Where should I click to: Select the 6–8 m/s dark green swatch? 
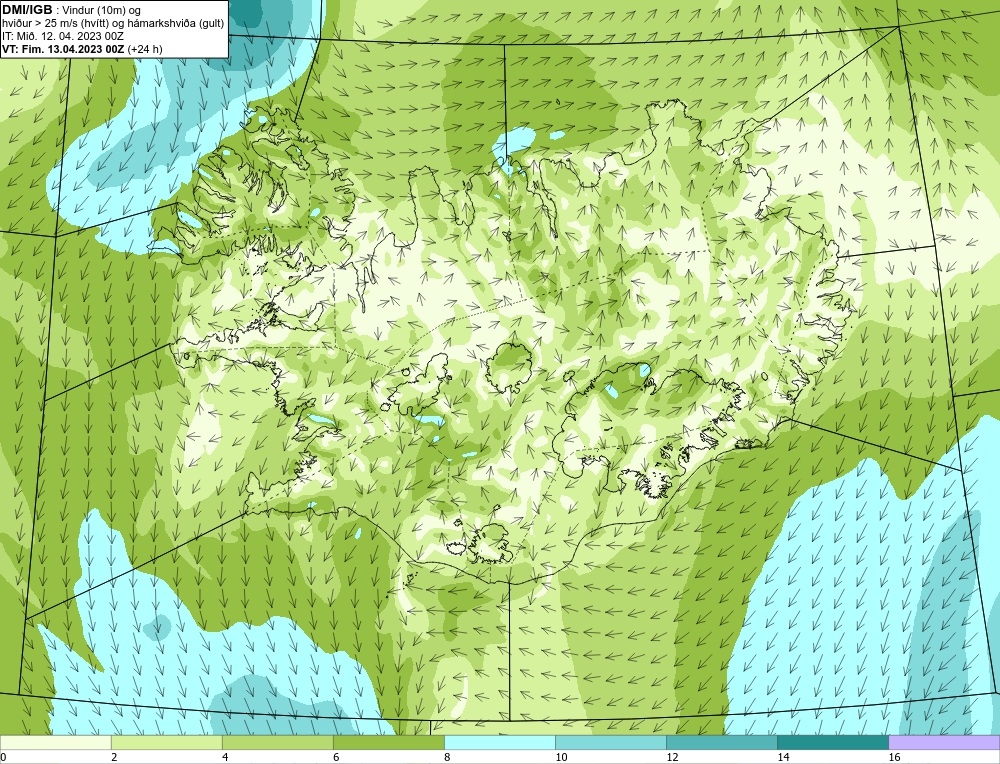click(x=388, y=742)
